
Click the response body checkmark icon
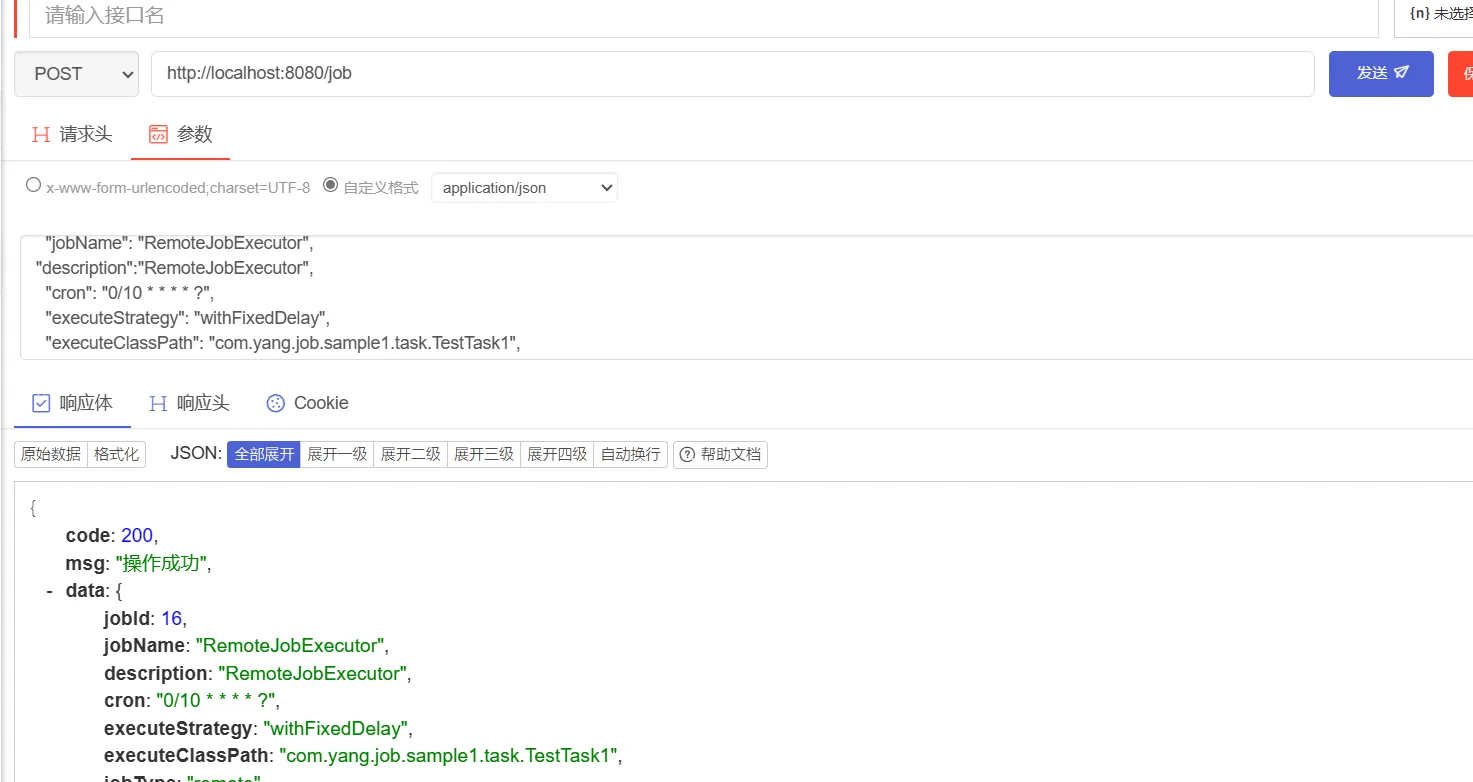(x=41, y=403)
